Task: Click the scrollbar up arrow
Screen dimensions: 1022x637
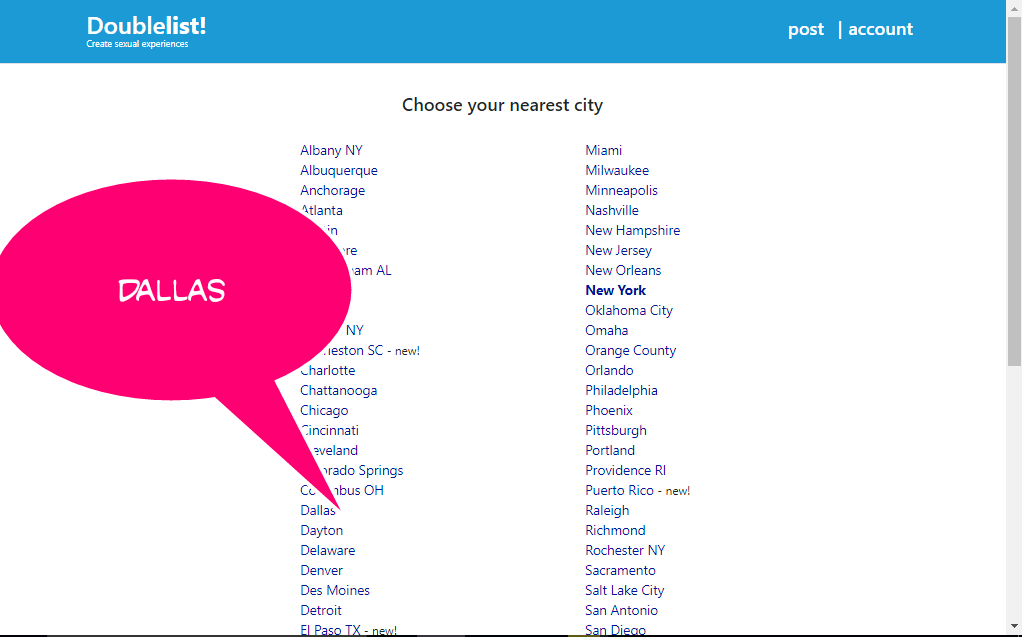Action: tap(1014, 7)
